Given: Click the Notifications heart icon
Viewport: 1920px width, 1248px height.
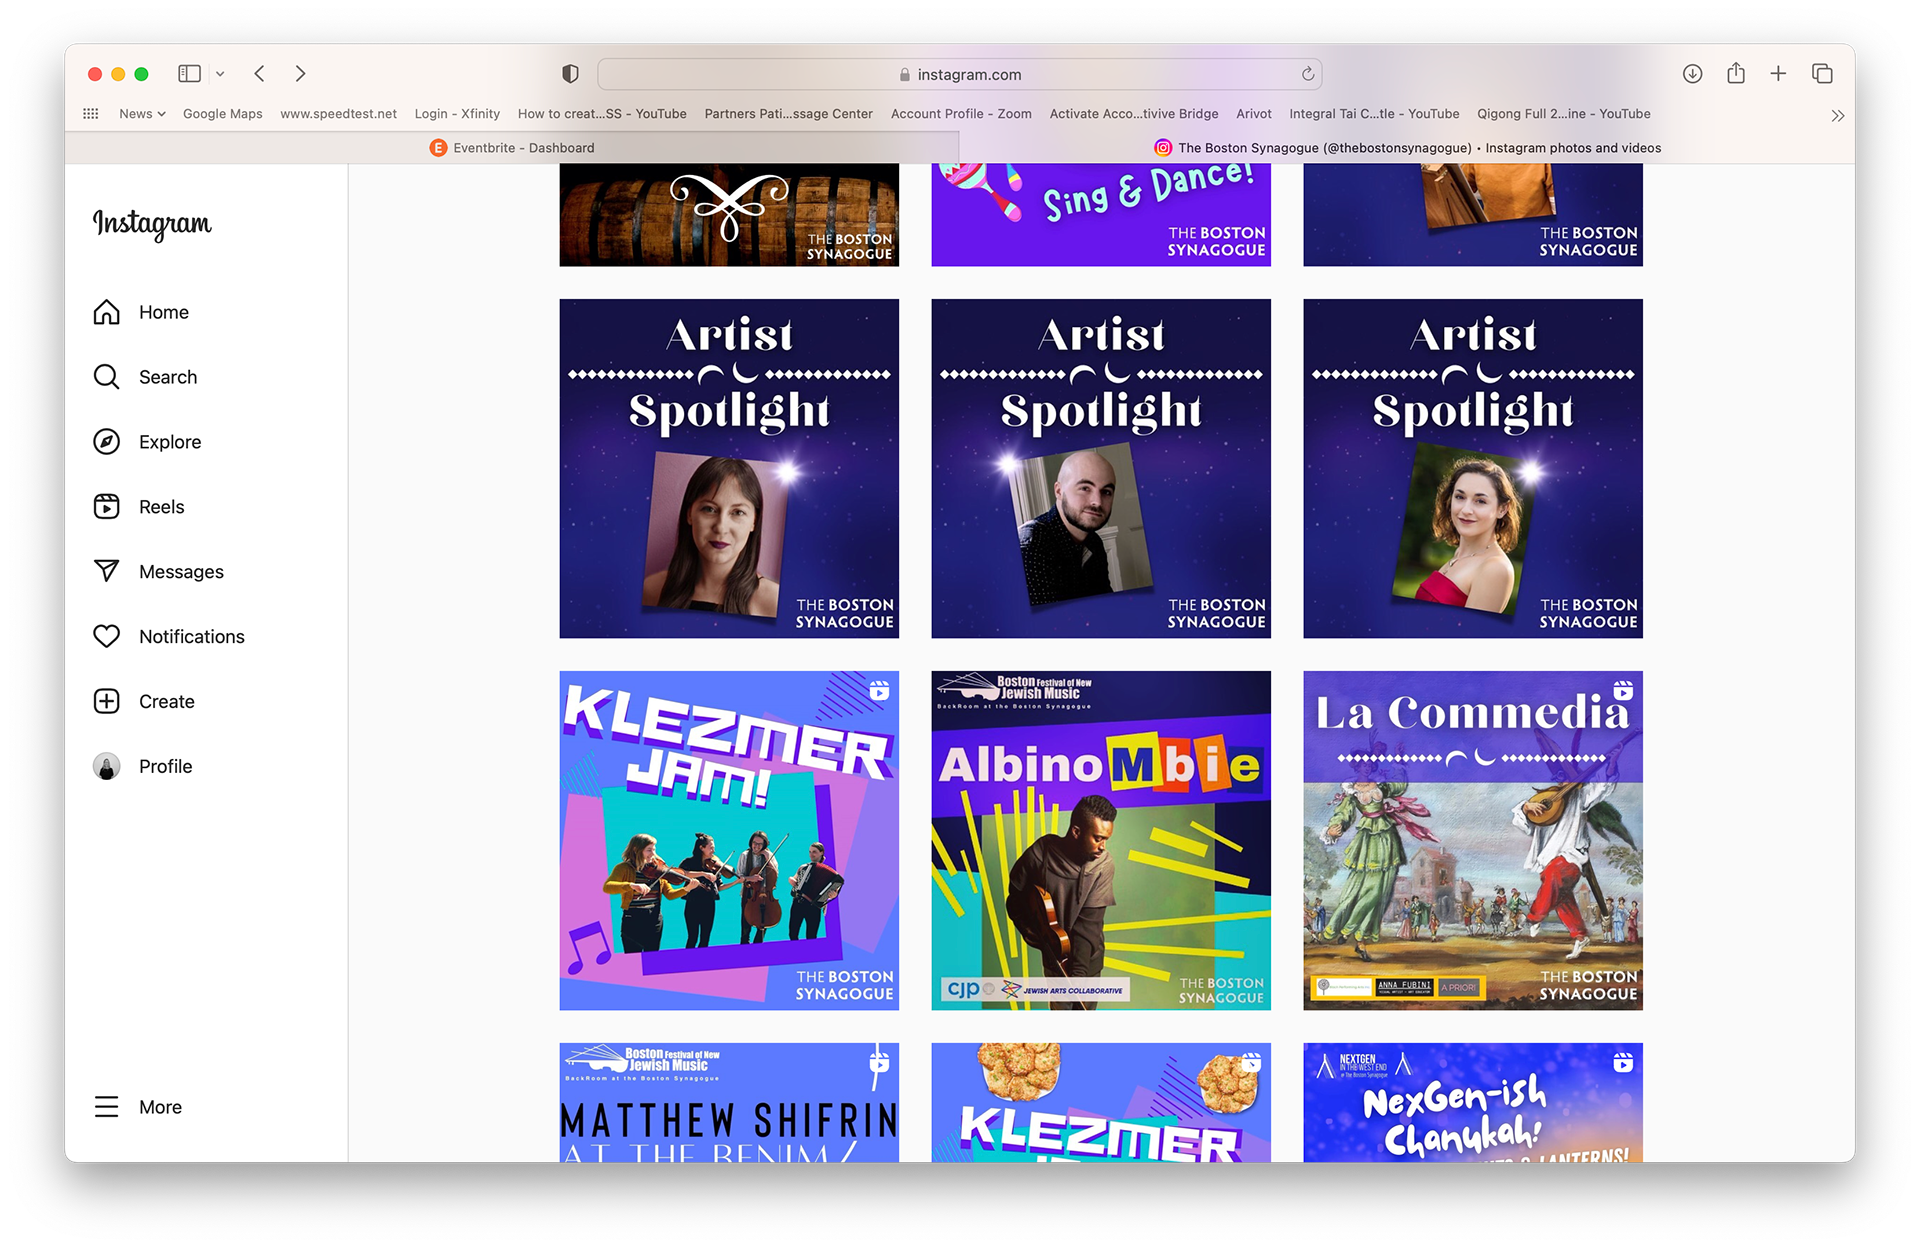Looking at the screenshot, I should pos(107,636).
